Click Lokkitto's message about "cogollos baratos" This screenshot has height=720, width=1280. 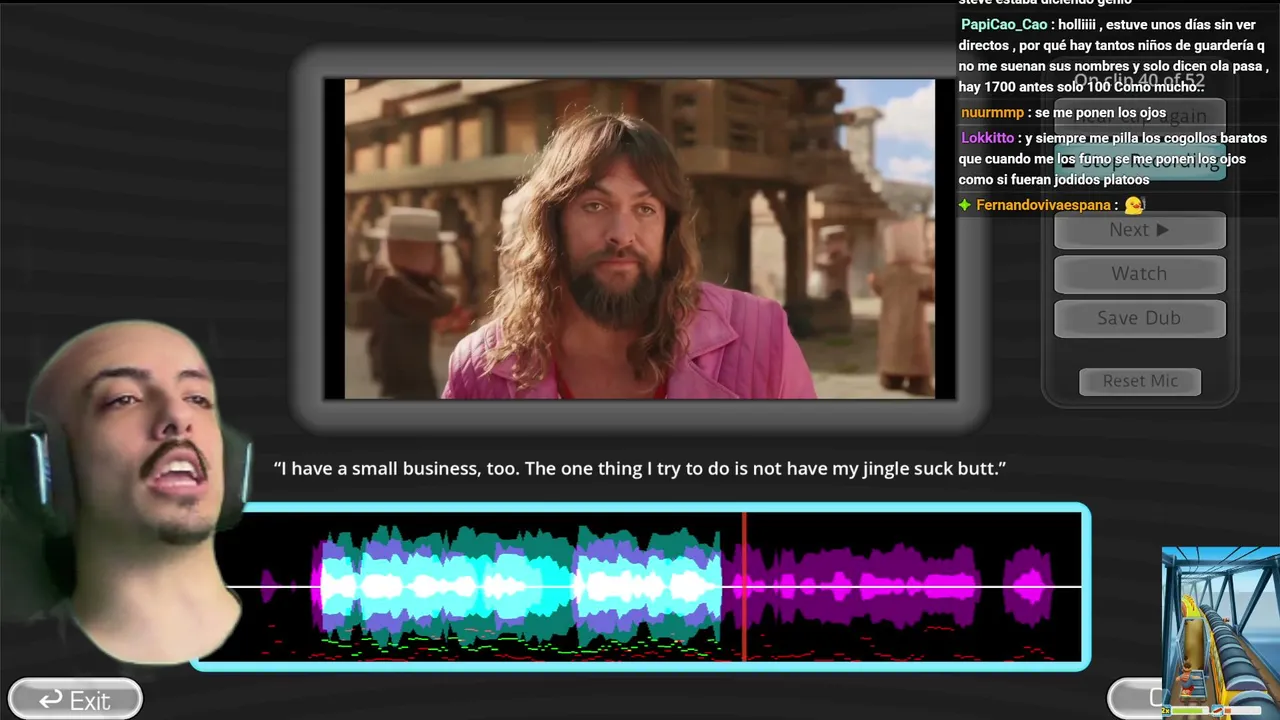point(1113,159)
